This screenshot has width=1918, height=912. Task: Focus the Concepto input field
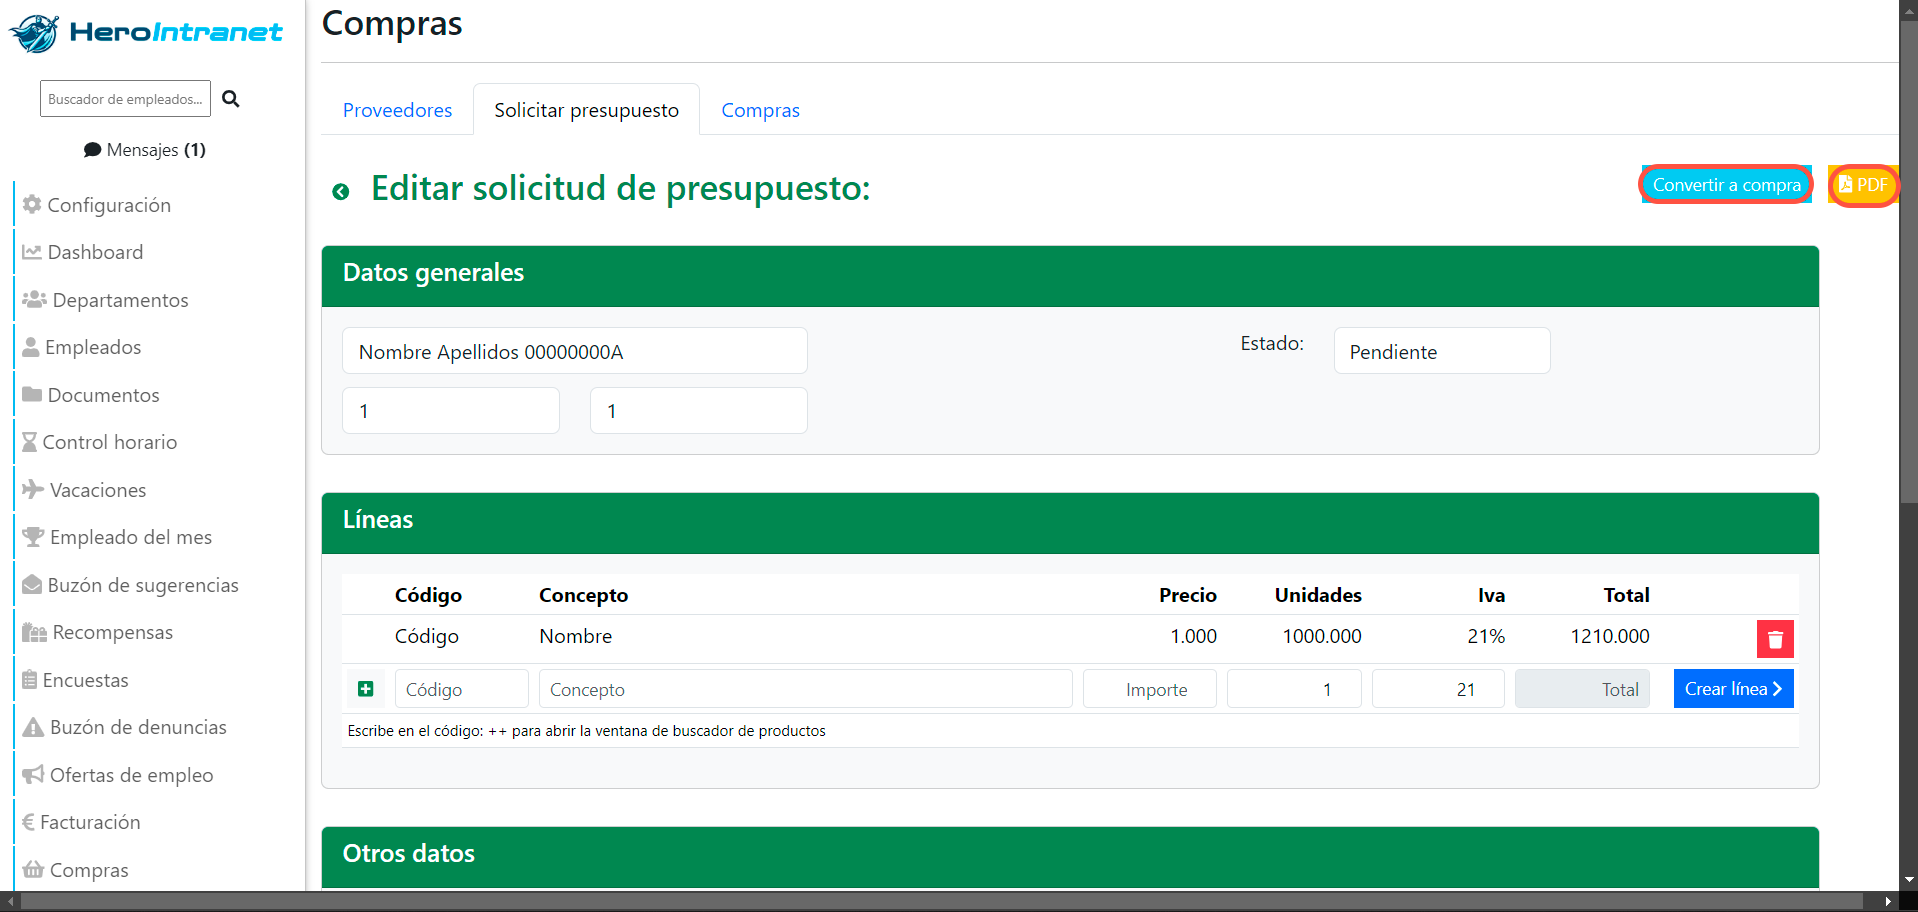(x=806, y=689)
